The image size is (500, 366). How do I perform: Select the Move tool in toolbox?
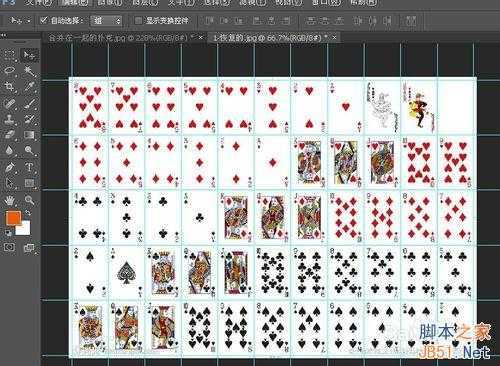(x=29, y=54)
